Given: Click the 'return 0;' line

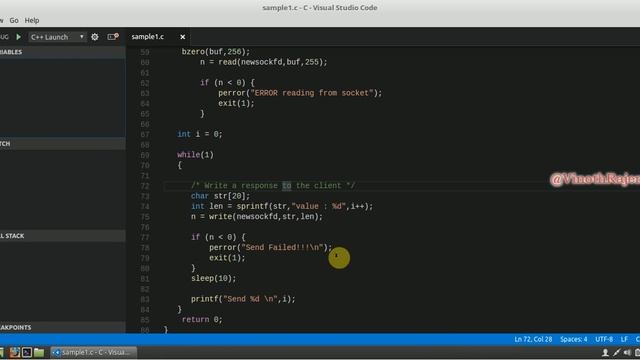Looking at the screenshot, I should (202, 320).
